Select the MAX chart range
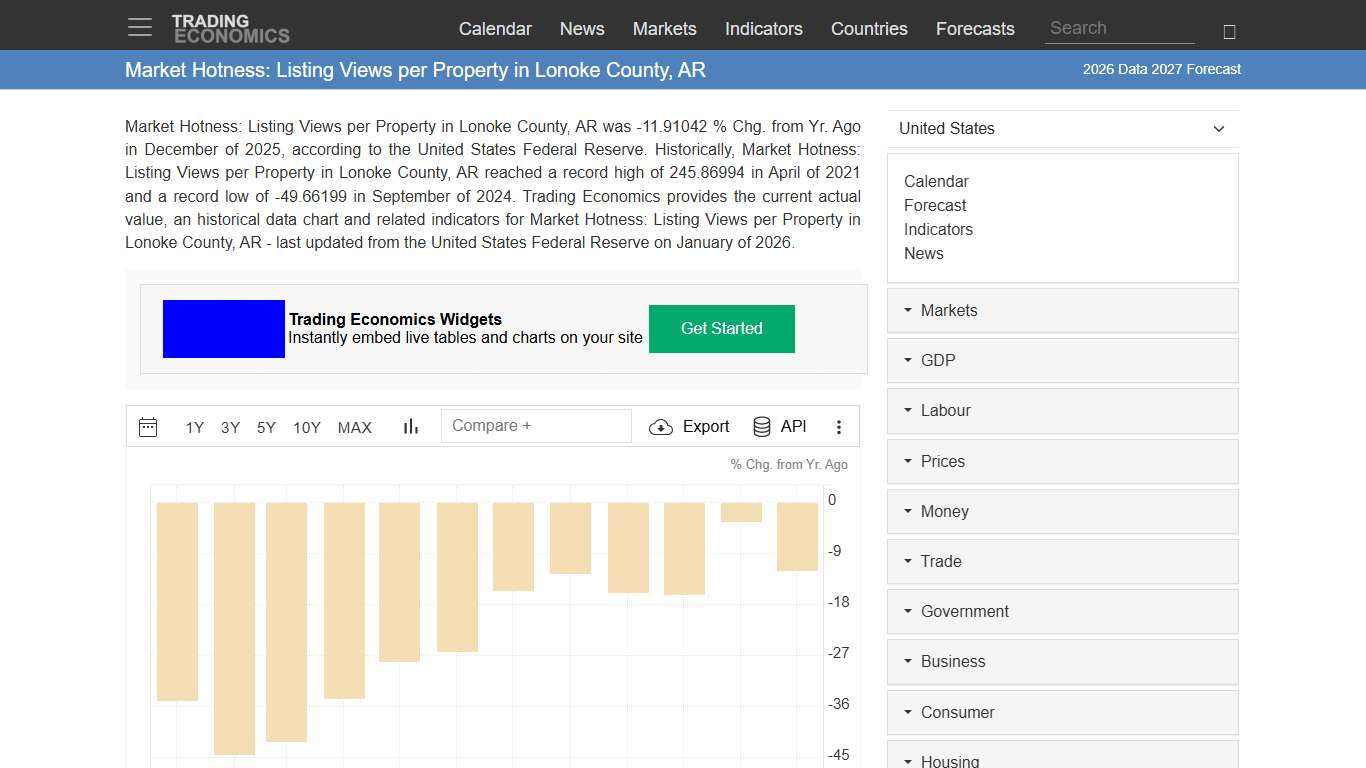 coord(354,427)
